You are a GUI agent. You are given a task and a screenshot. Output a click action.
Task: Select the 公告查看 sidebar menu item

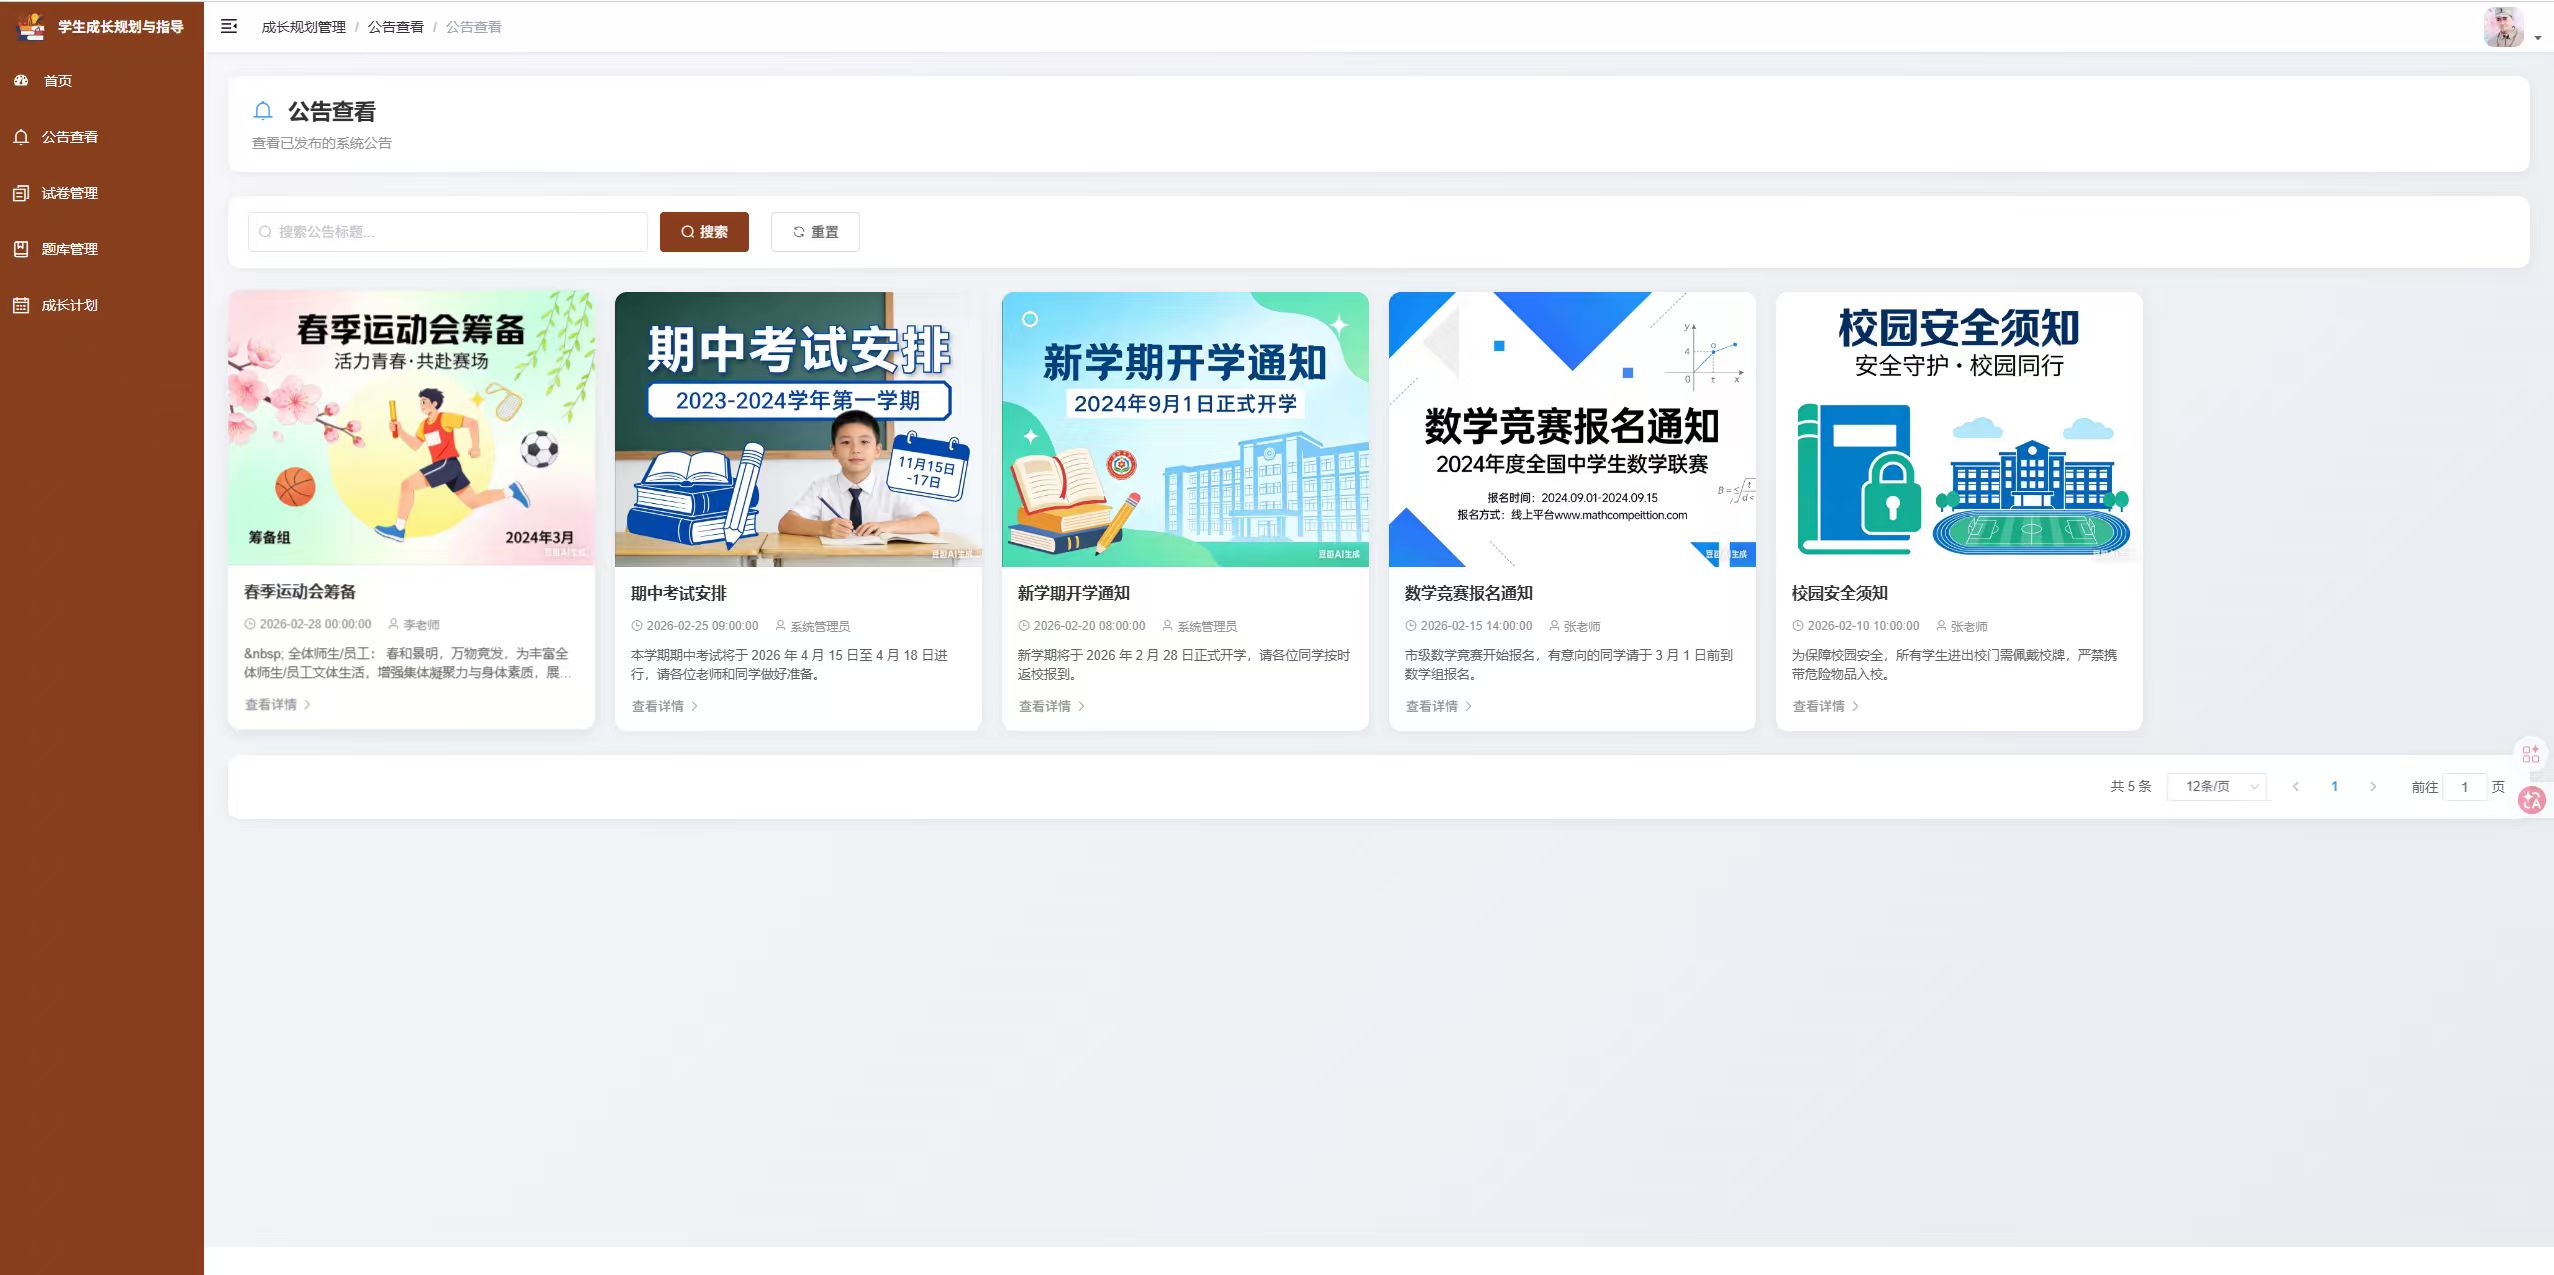[x=102, y=137]
